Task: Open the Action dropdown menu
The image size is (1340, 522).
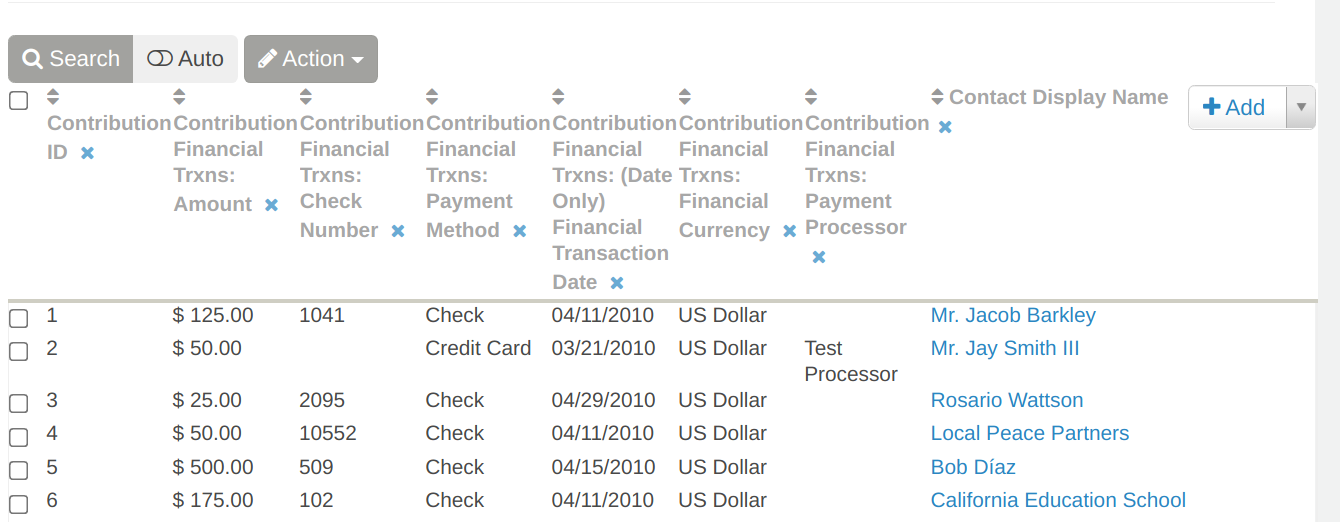Action: coord(311,59)
